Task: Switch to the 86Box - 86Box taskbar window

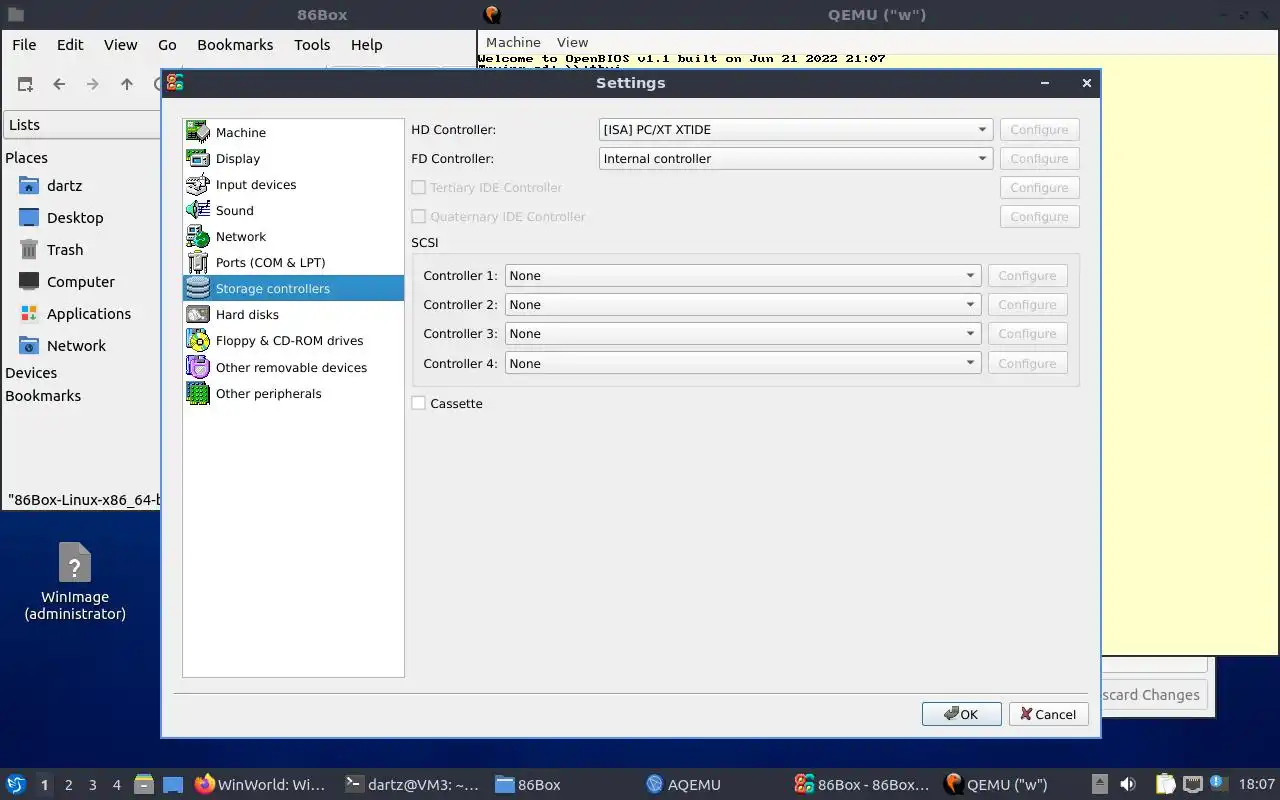Action: tap(862, 785)
